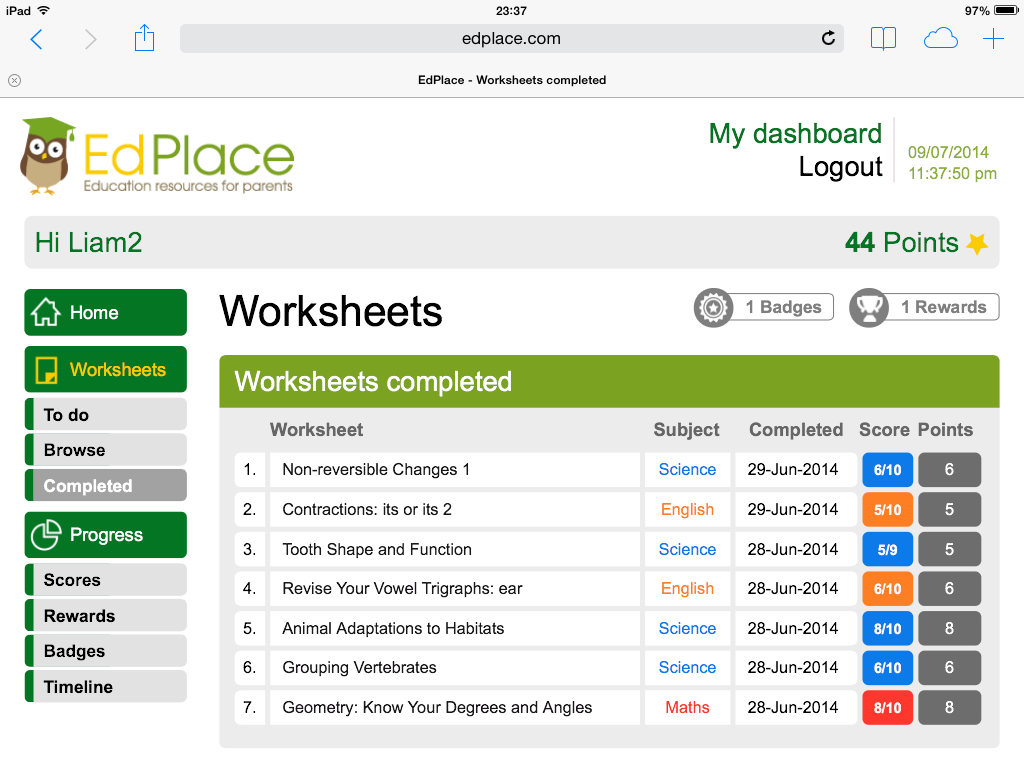
Task: Click red 8/10 score in Geometry row
Action: (888, 707)
